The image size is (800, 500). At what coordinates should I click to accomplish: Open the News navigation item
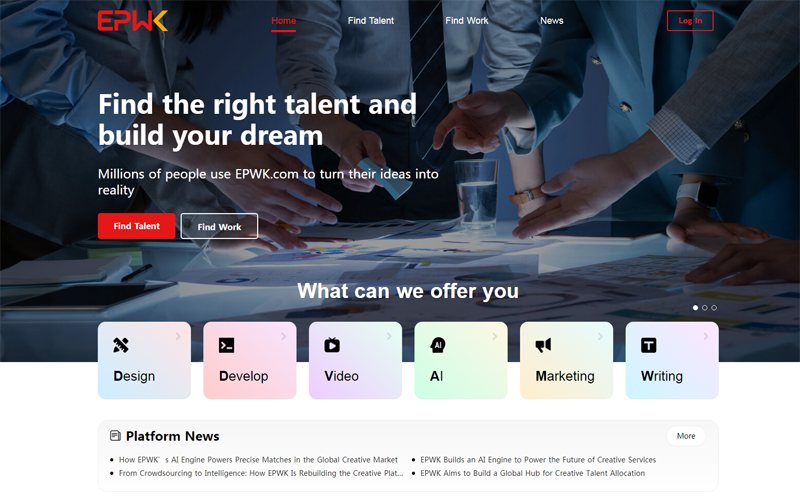[552, 21]
